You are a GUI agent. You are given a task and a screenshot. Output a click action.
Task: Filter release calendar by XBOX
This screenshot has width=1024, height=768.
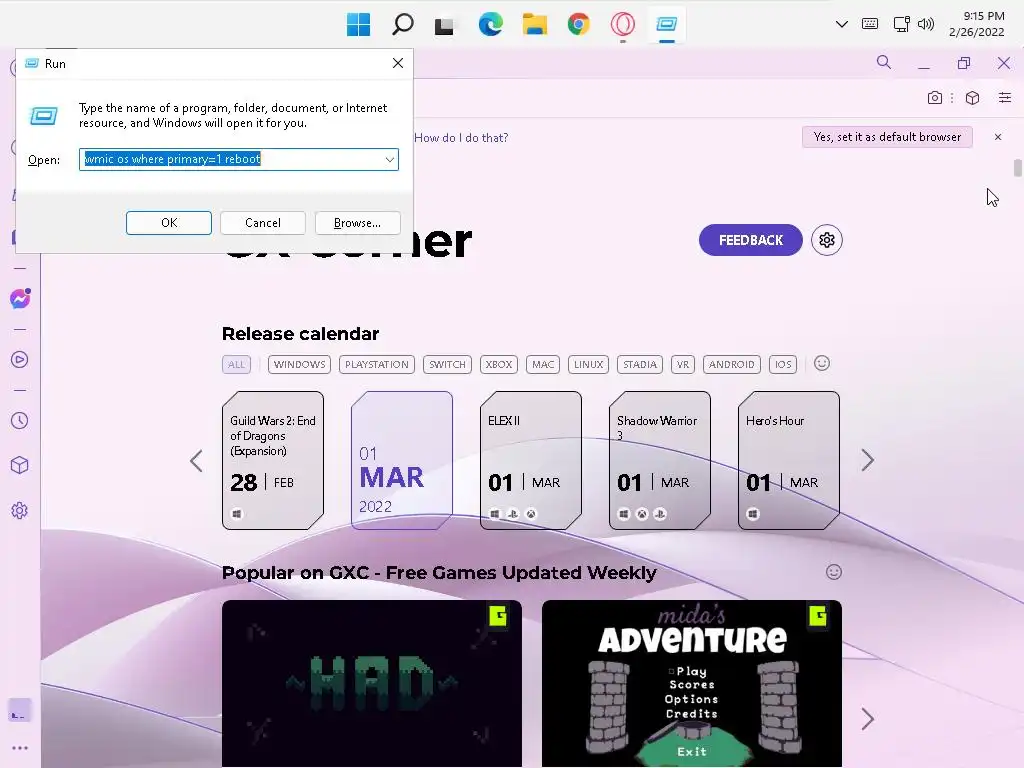click(499, 364)
